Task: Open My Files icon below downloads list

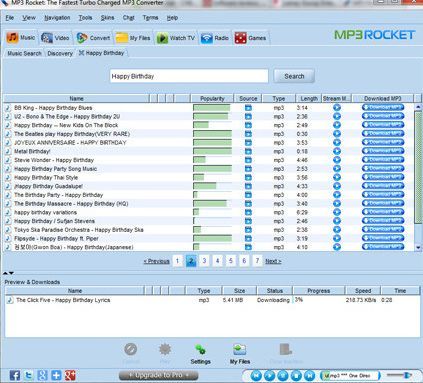Action: tap(240, 350)
